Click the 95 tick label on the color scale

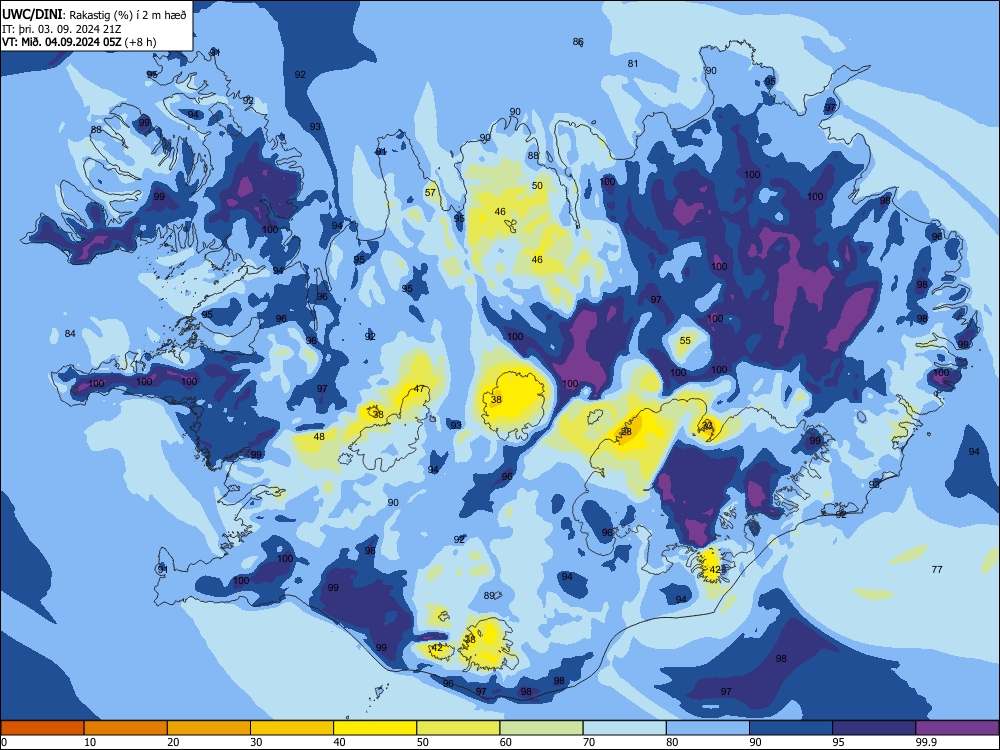click(x=839, y=742)
